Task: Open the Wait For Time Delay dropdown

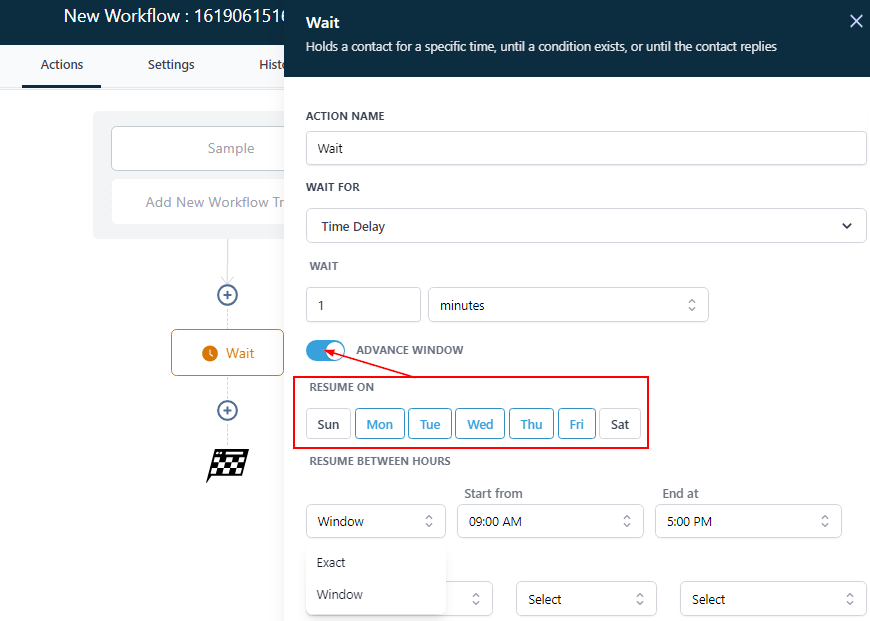Action: (x=586, y=226)
